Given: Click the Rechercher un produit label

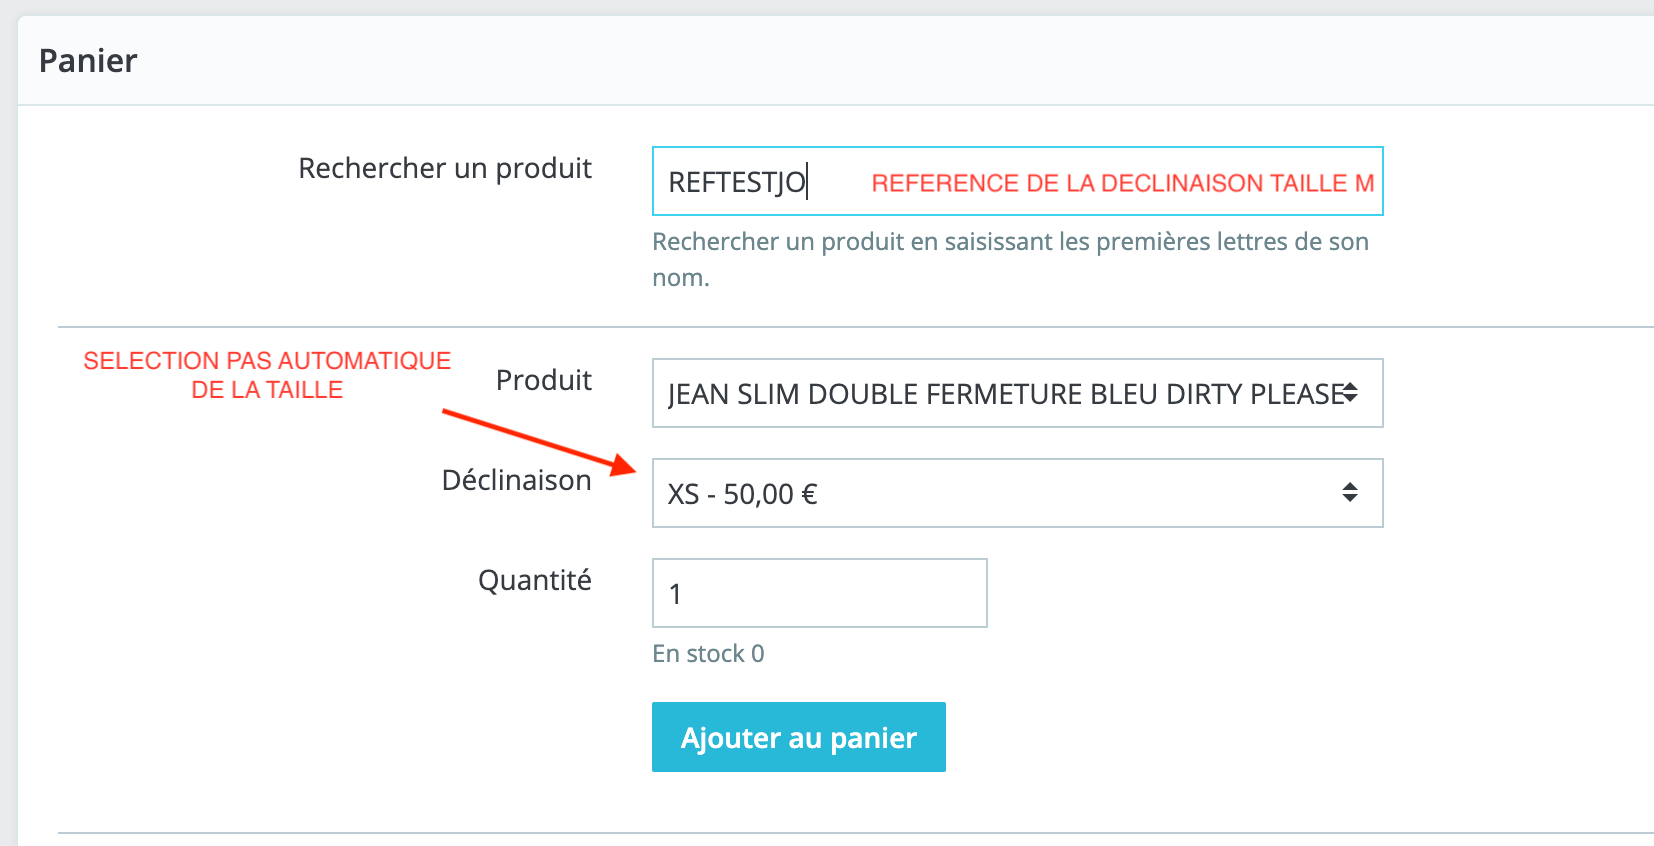Looking at the screenshot, I should pyautogui.click(x=445, y=168).
